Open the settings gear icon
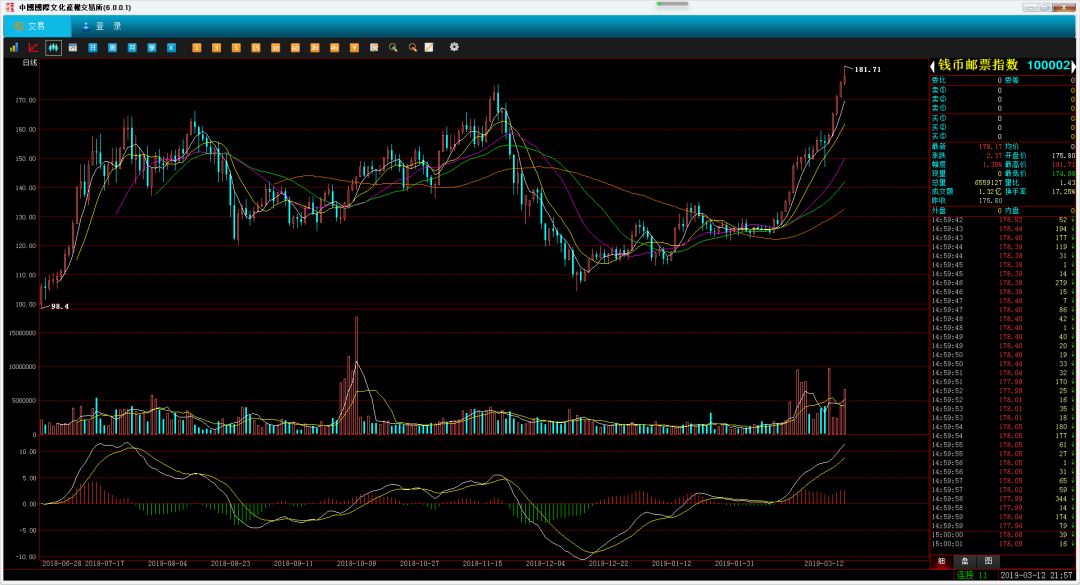Image resolution: width=1080 pixels, height=585 pixels. click(454, 47)
